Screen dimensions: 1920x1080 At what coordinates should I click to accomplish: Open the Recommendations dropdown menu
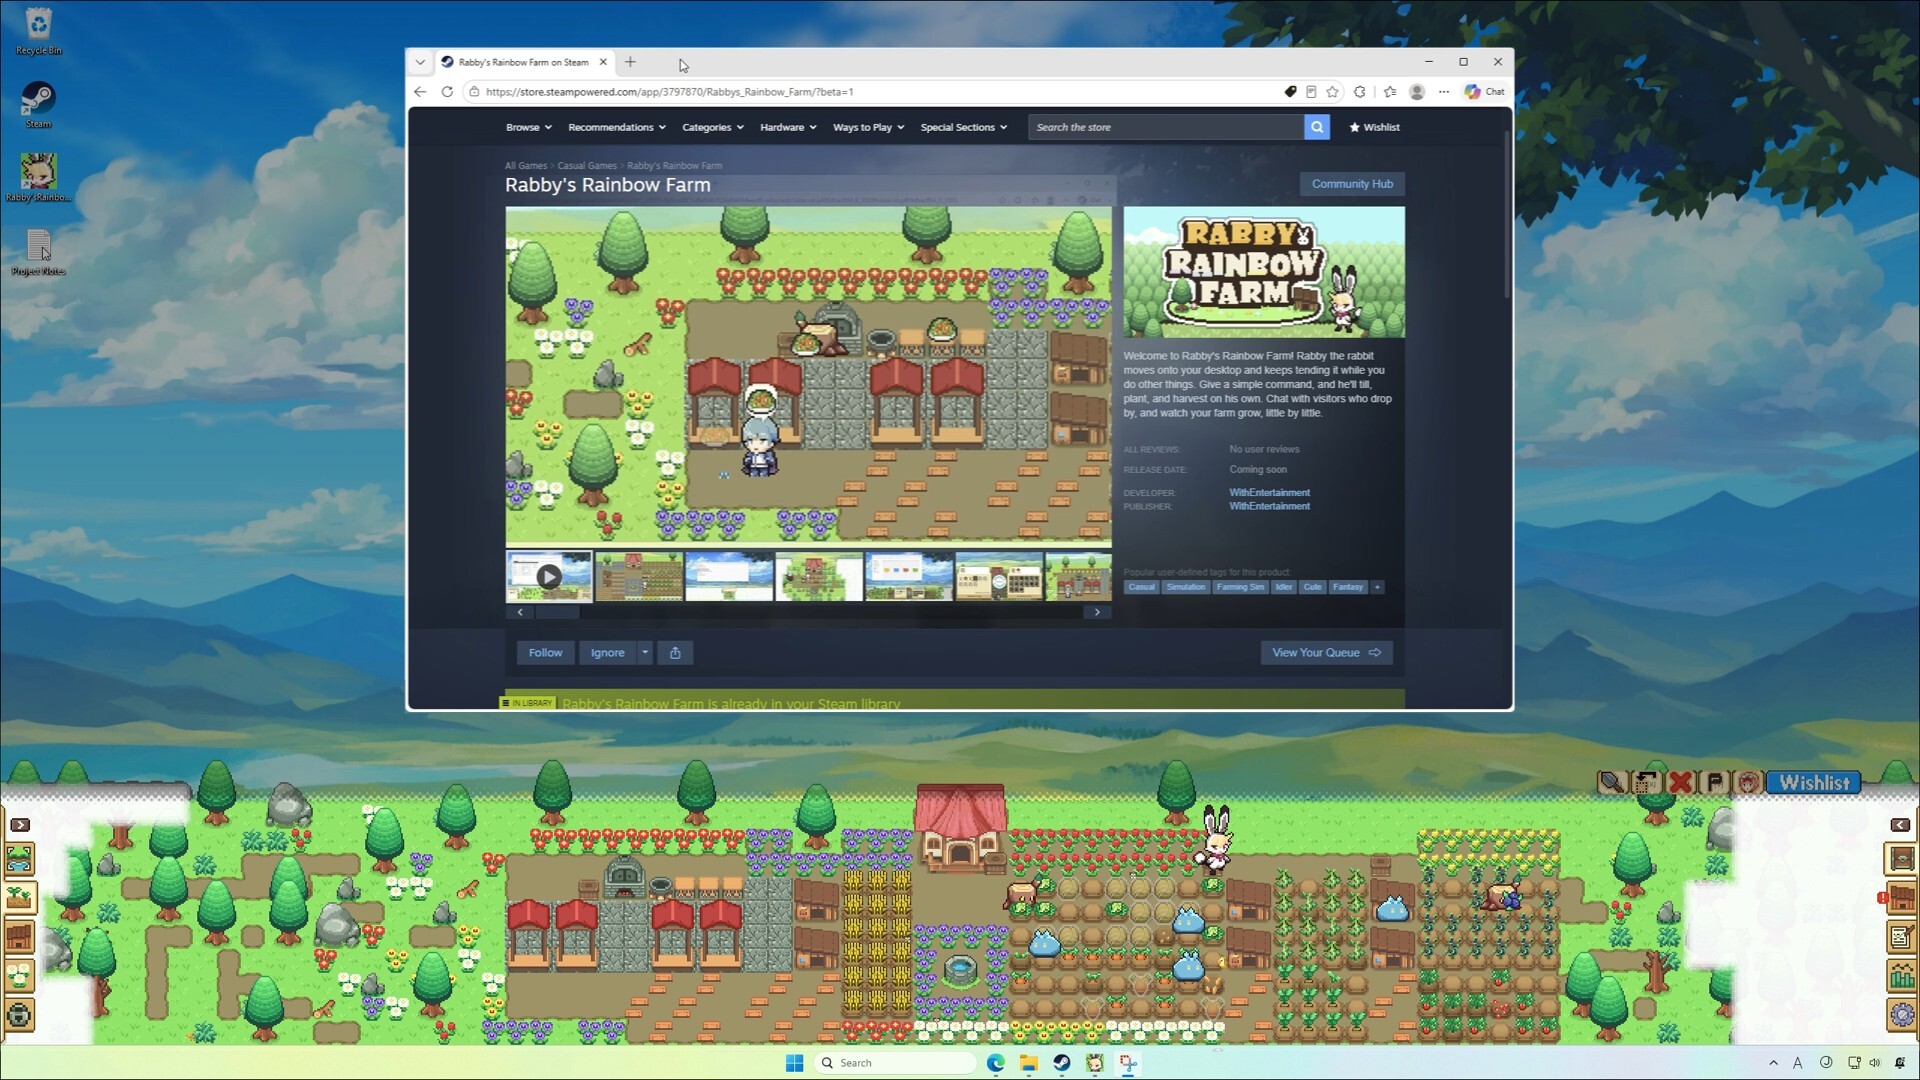617,127
